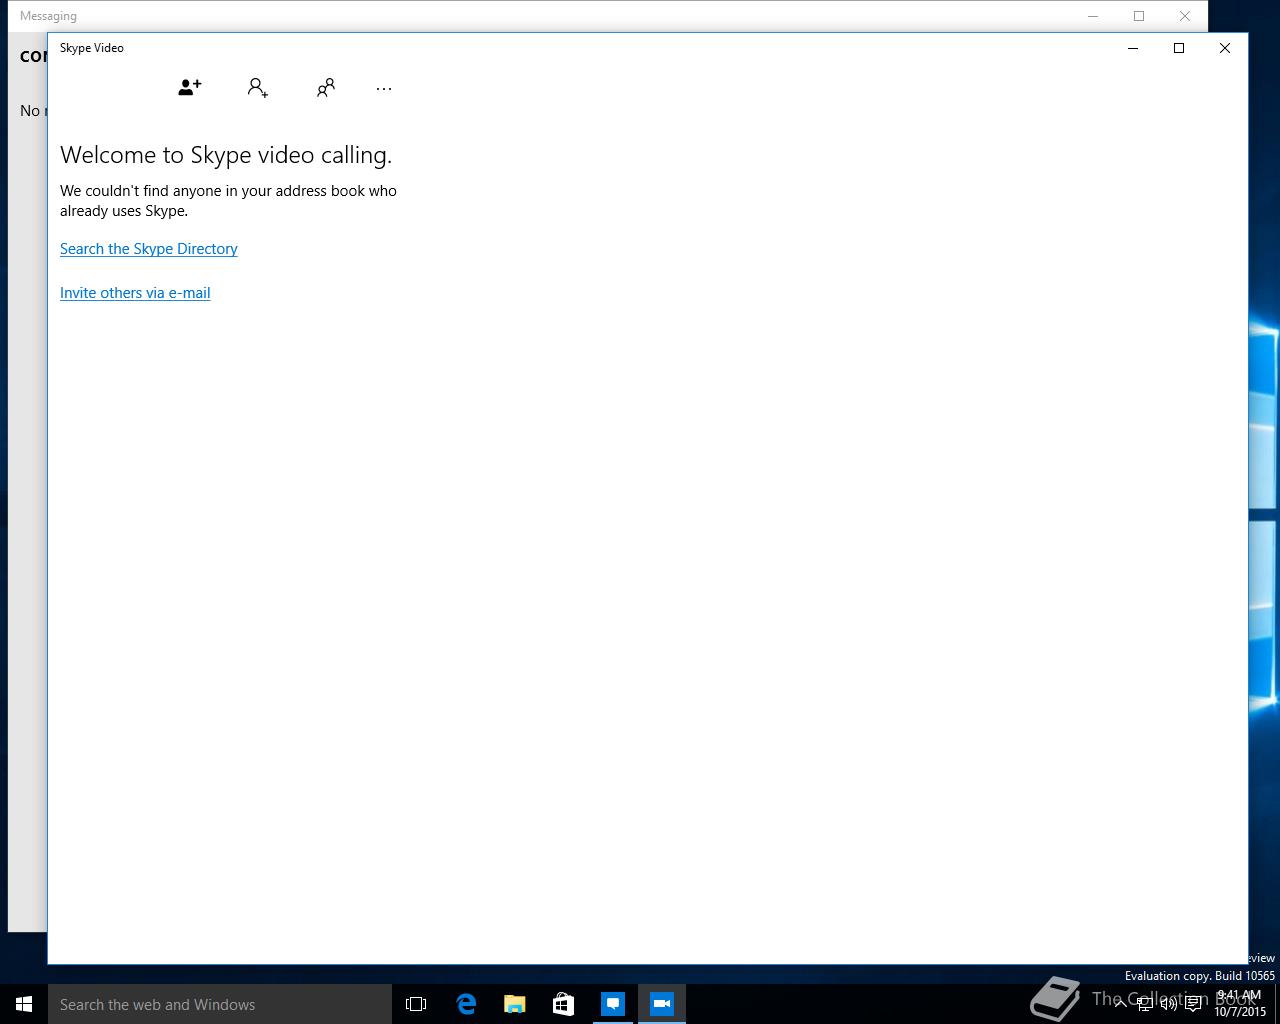This screenshot has height=1024, width=1280.
Task: Open the Windows Start menu
Action: [24, 1004]
